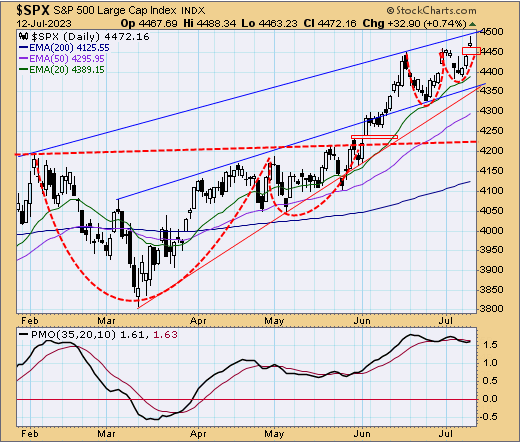The height and width of the screenshot is (444, 523).
Task: Click the Cl 4472.16 closing price value
Action: pos(330,24)
